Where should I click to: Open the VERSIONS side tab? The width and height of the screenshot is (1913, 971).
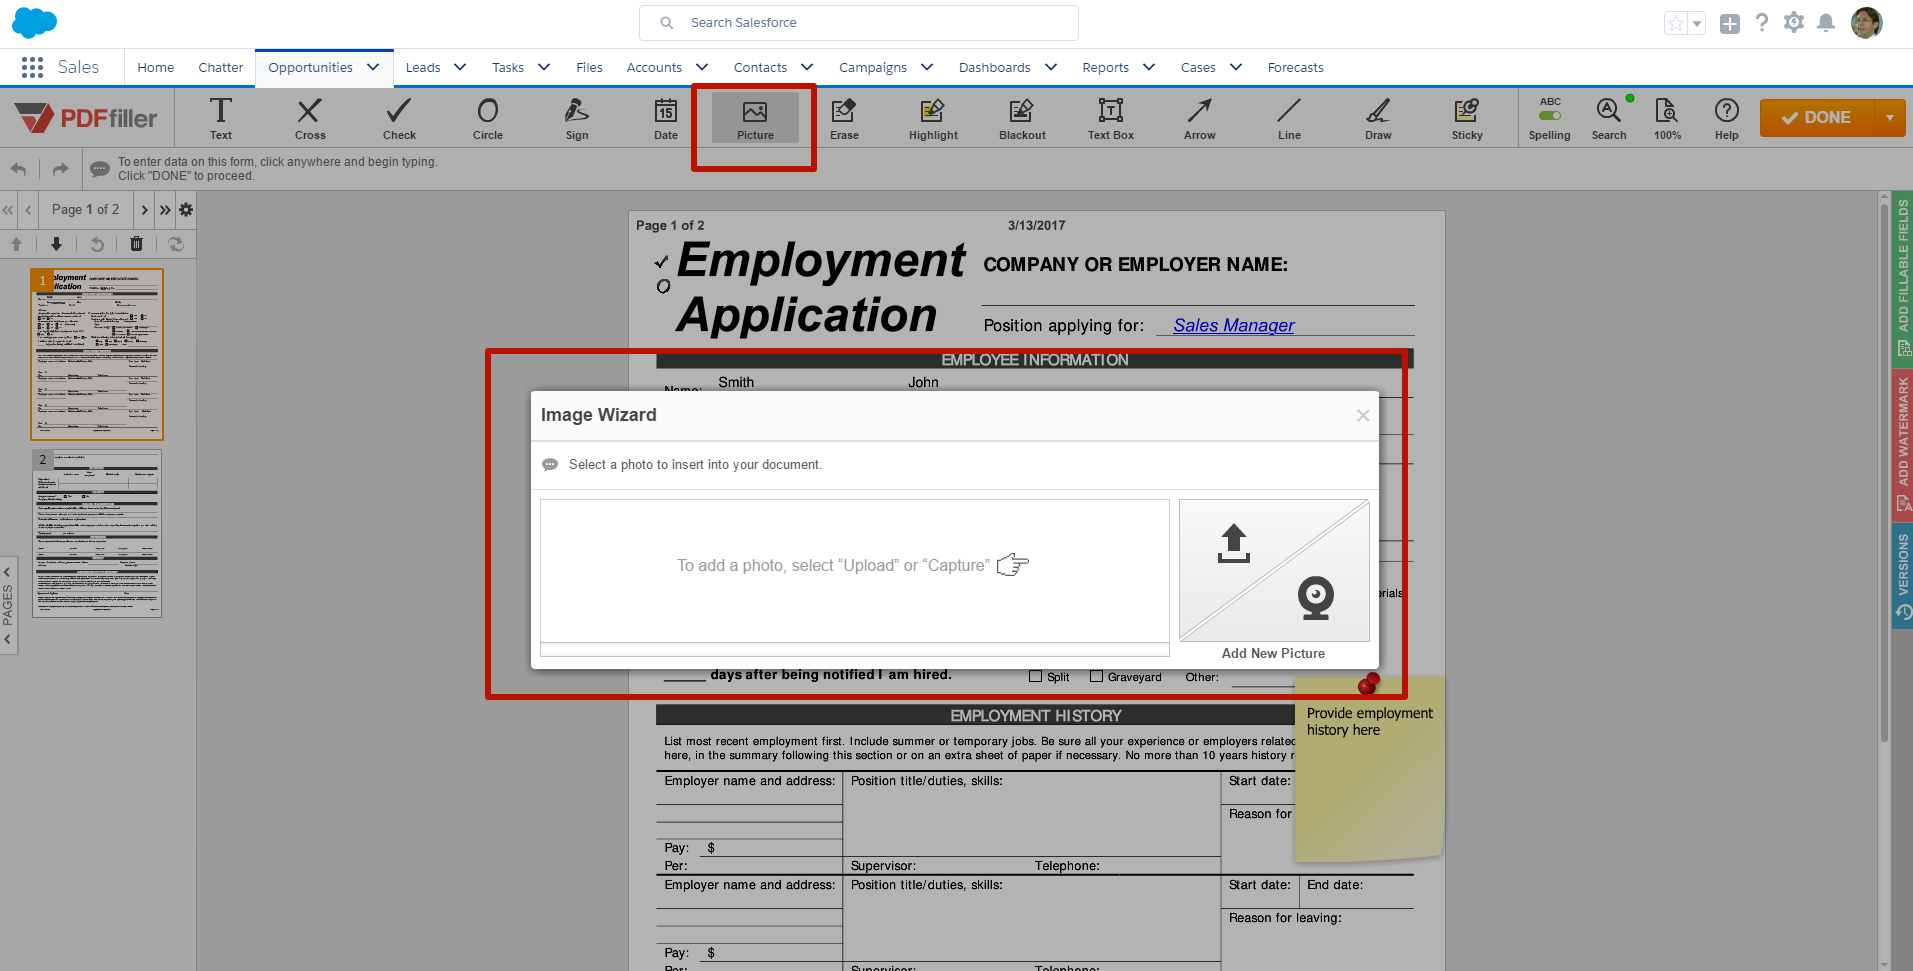(x=1903, y=577)
